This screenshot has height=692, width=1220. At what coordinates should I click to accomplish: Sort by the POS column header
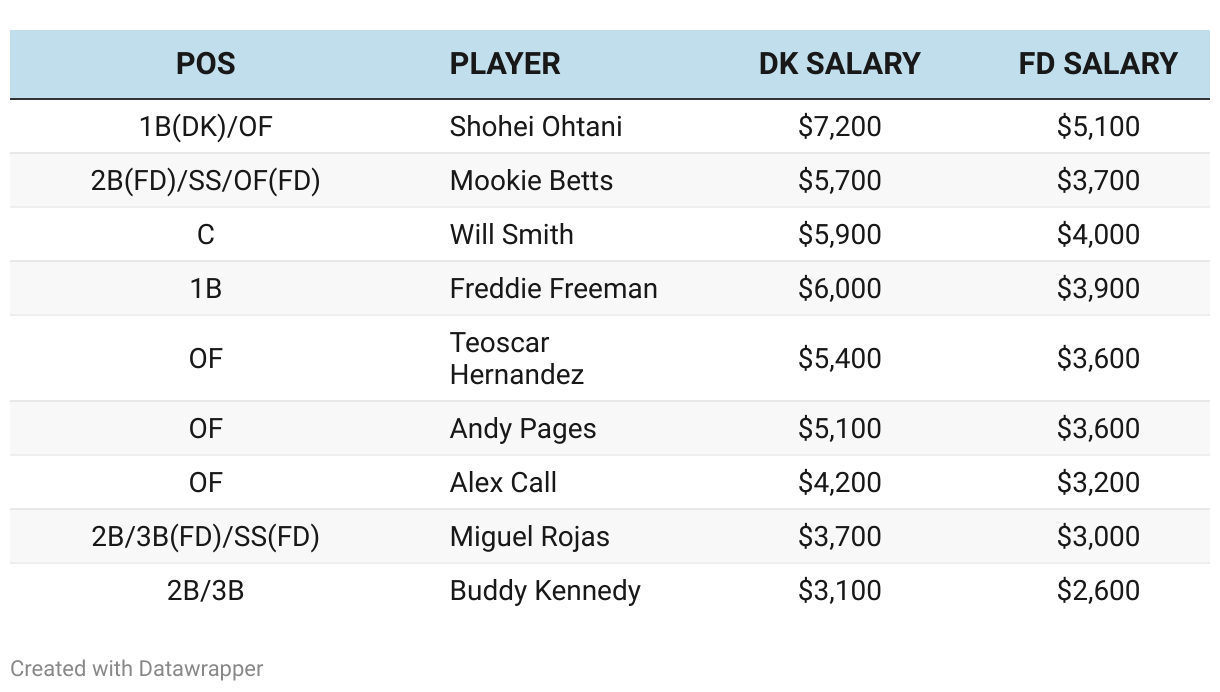(x=205, y=63)
